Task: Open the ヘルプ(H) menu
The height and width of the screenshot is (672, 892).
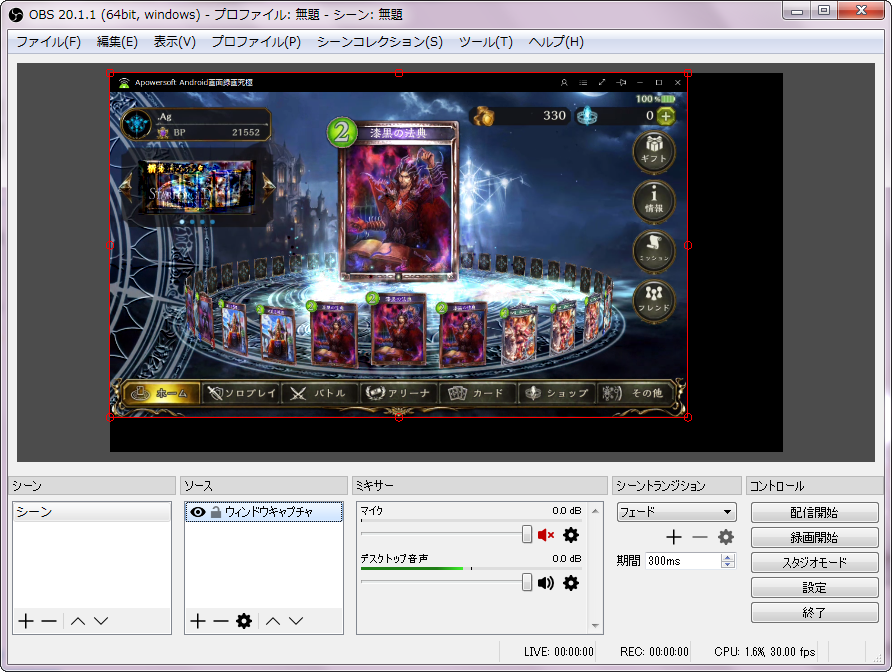Action: tap(556, 42)
